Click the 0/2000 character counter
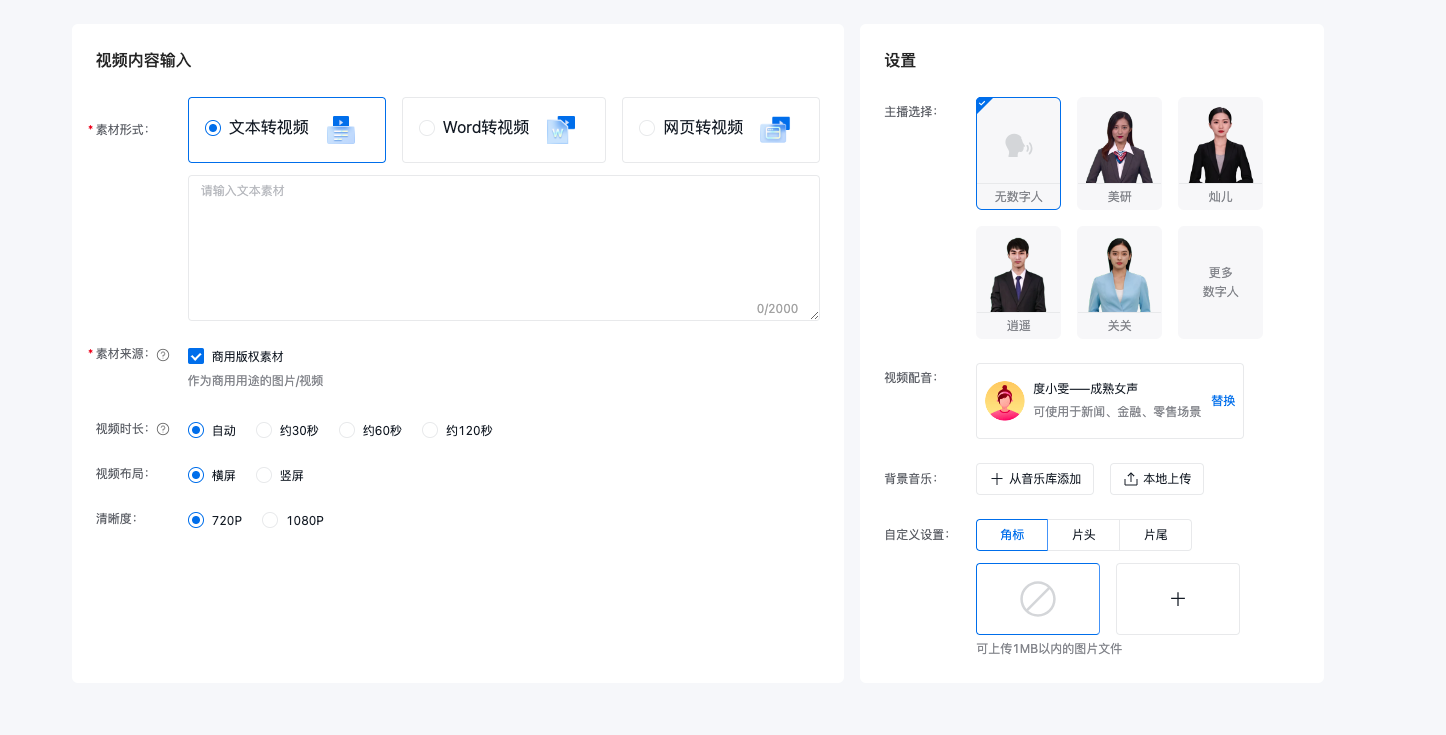Viewport: 1446px width, 735px height. pyautogui.click(x=777, y=309)
